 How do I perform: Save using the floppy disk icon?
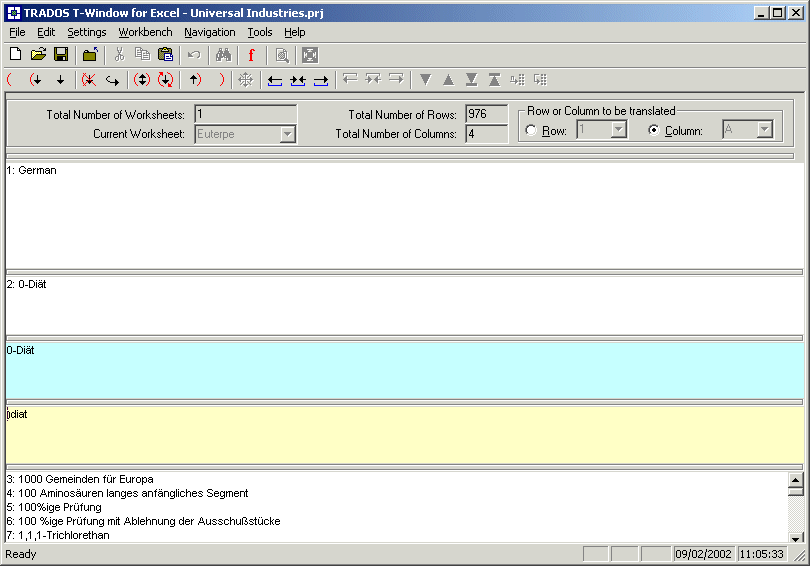pos(61,55)
